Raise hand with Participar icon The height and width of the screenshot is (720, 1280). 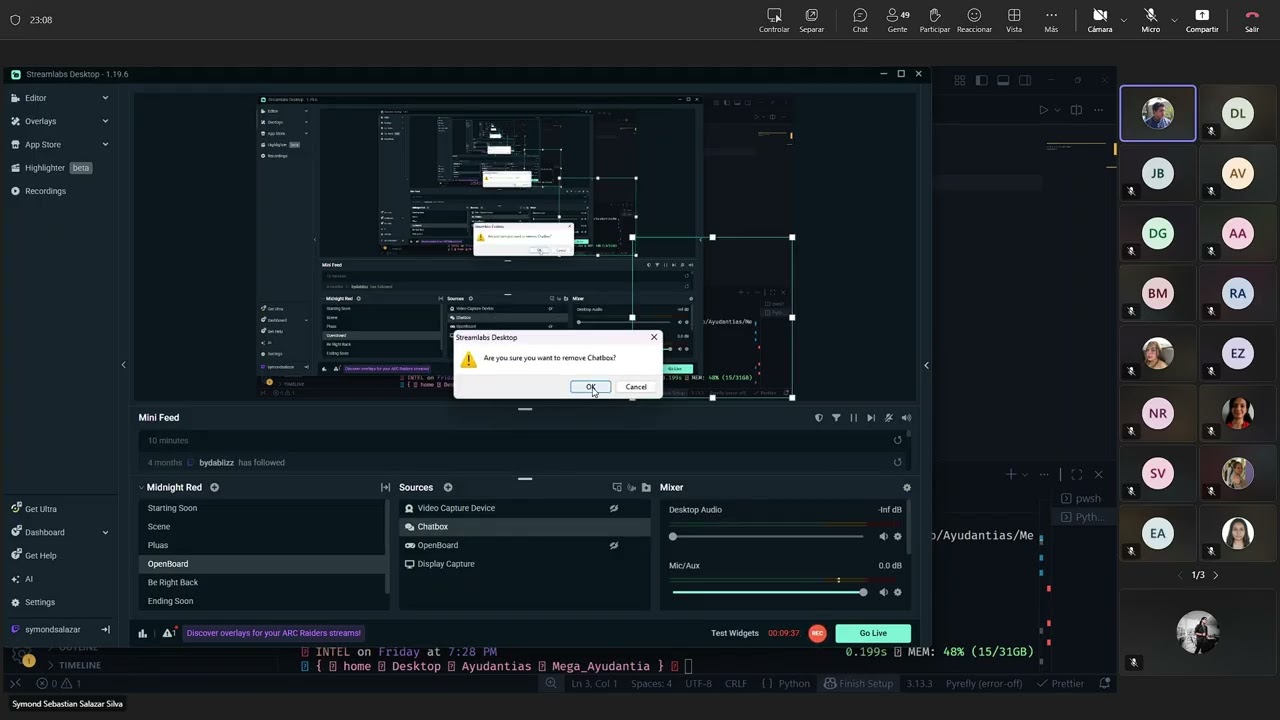935,20
